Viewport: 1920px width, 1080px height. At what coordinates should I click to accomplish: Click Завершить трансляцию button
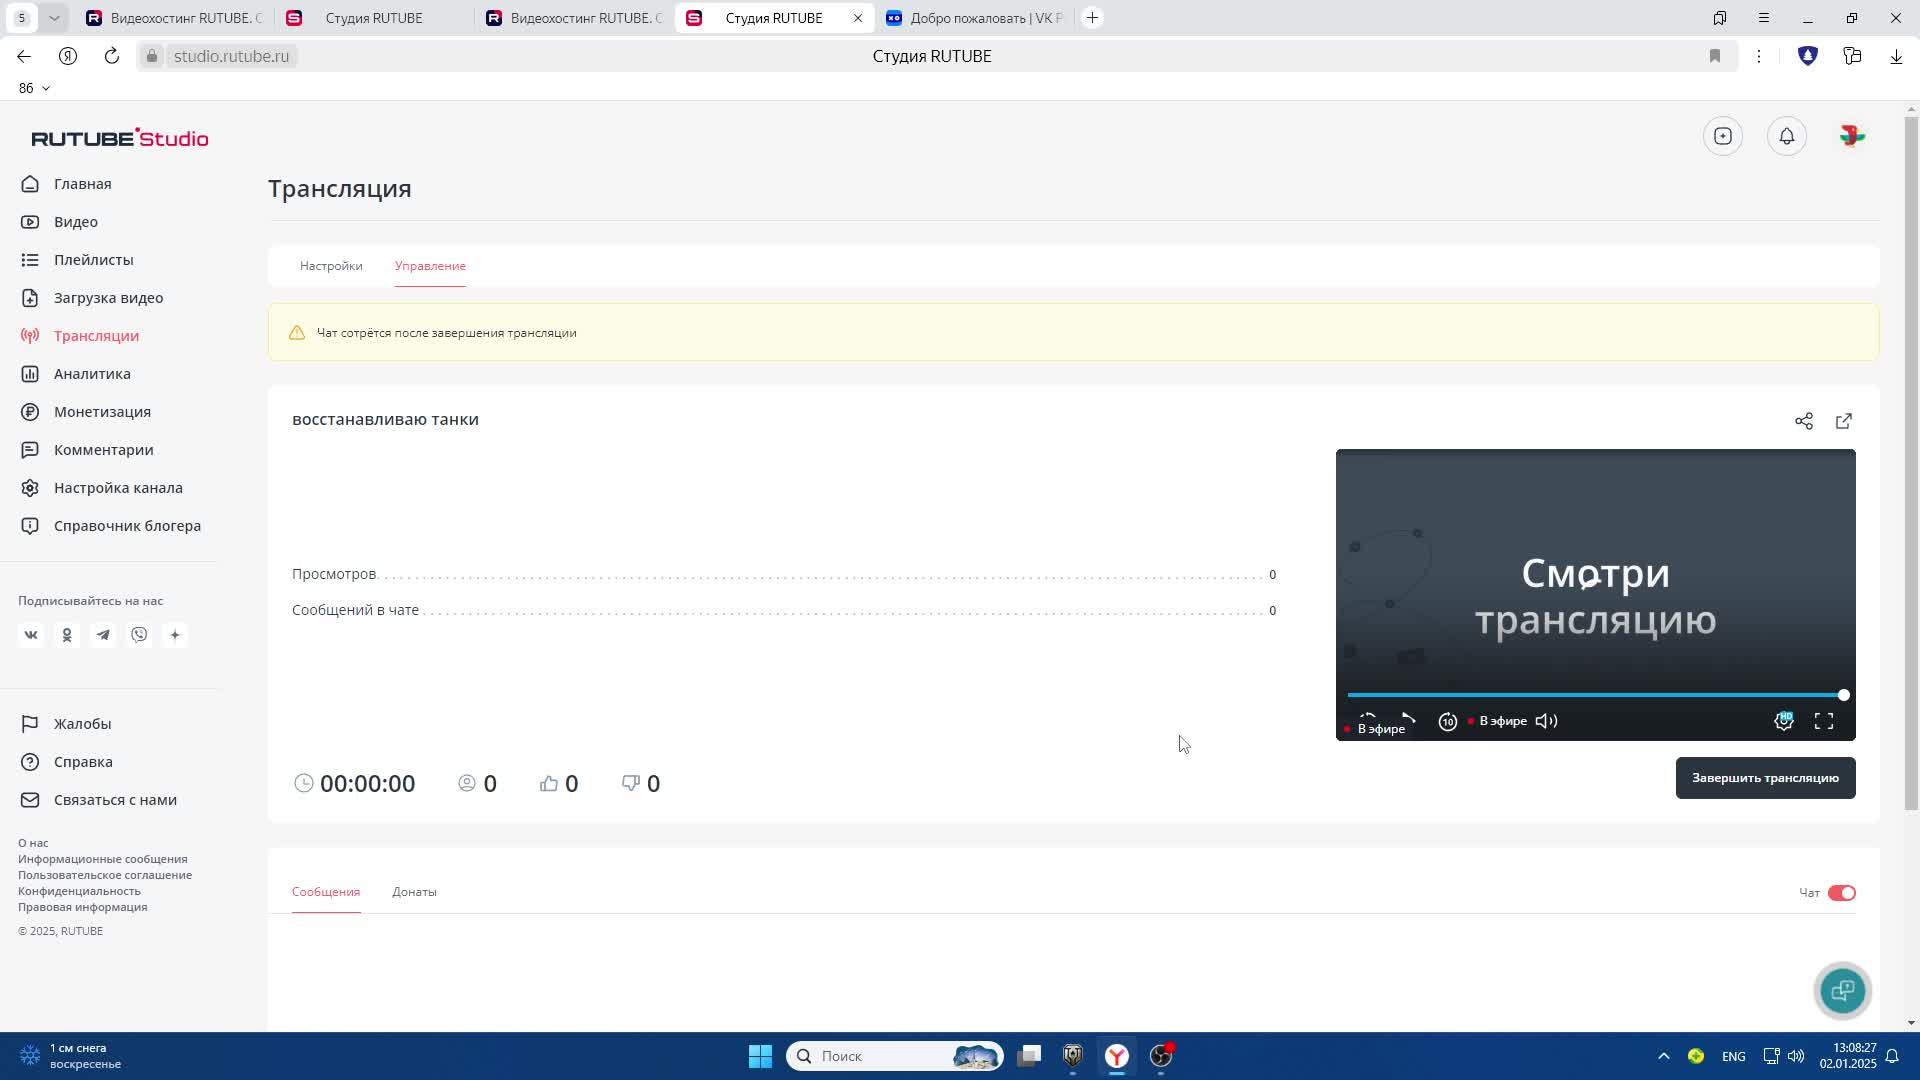1766,778
